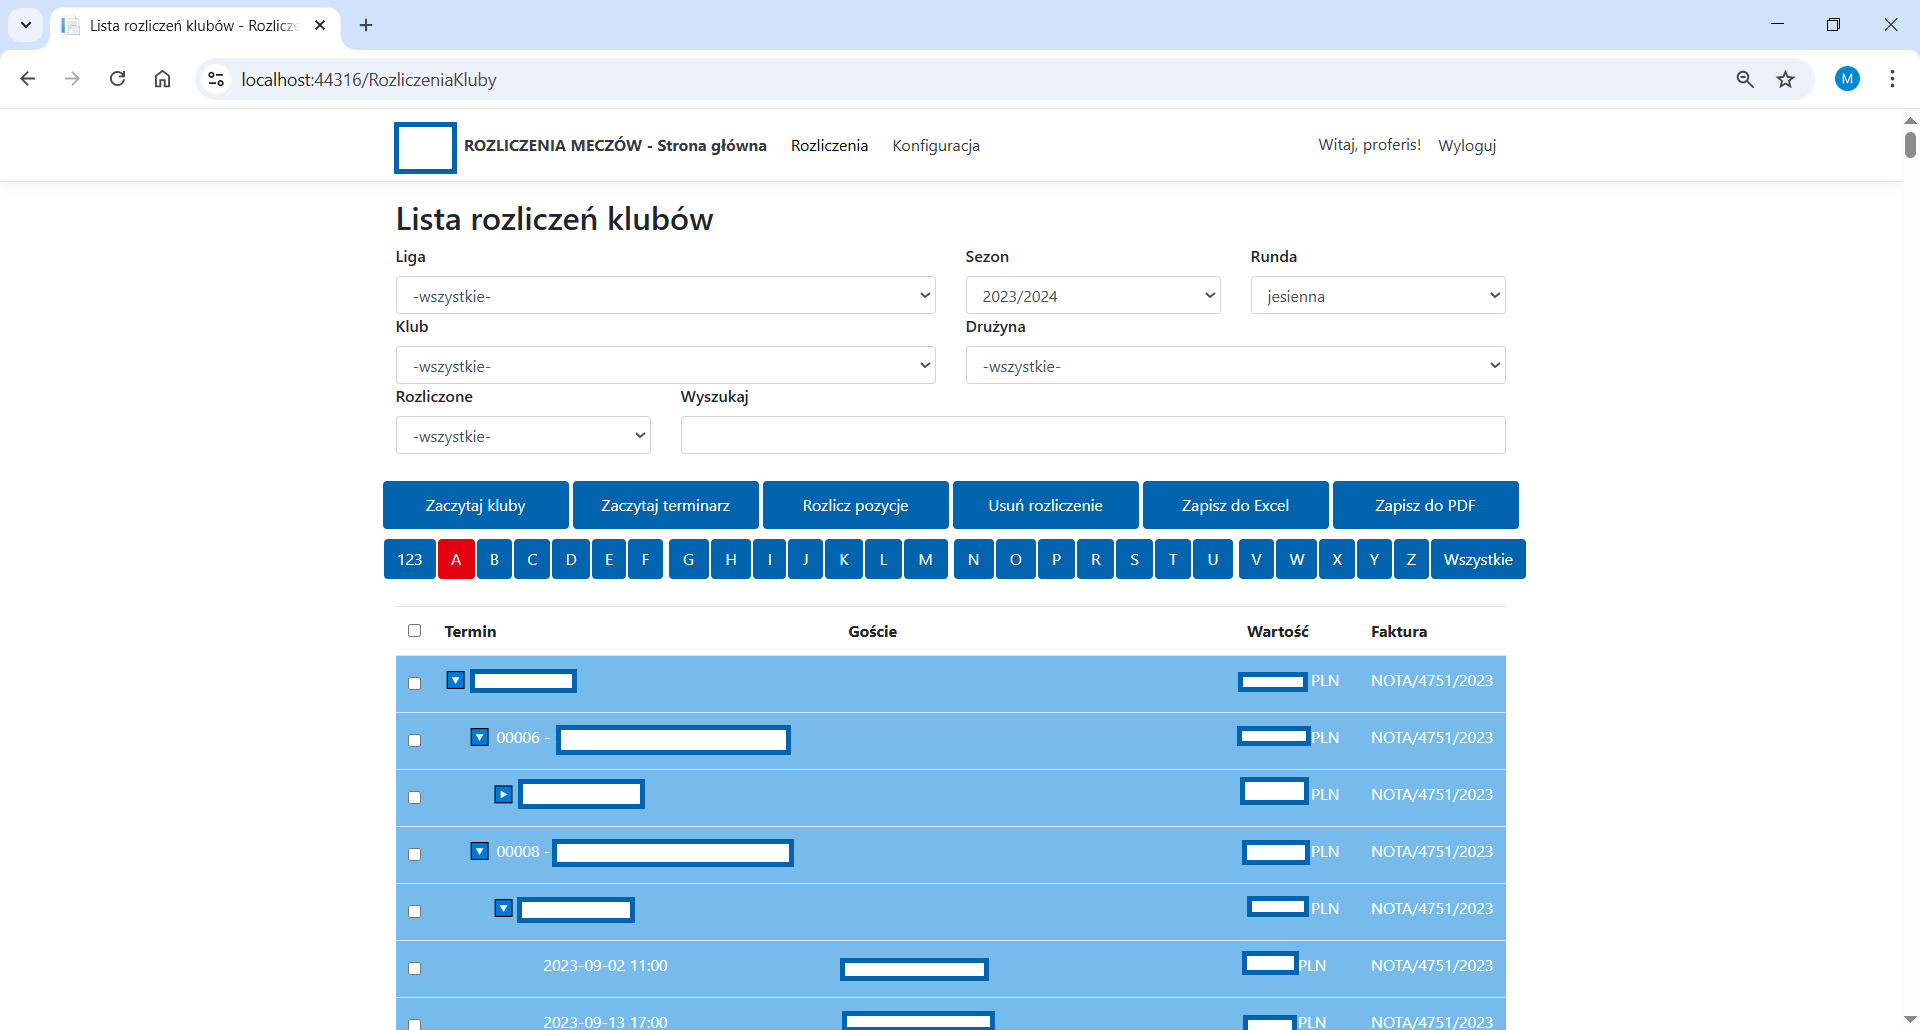Click the Zaczytaj terminarz button
The height and width of the screenshot is (1030, 1920).
[x=666, y=505]
